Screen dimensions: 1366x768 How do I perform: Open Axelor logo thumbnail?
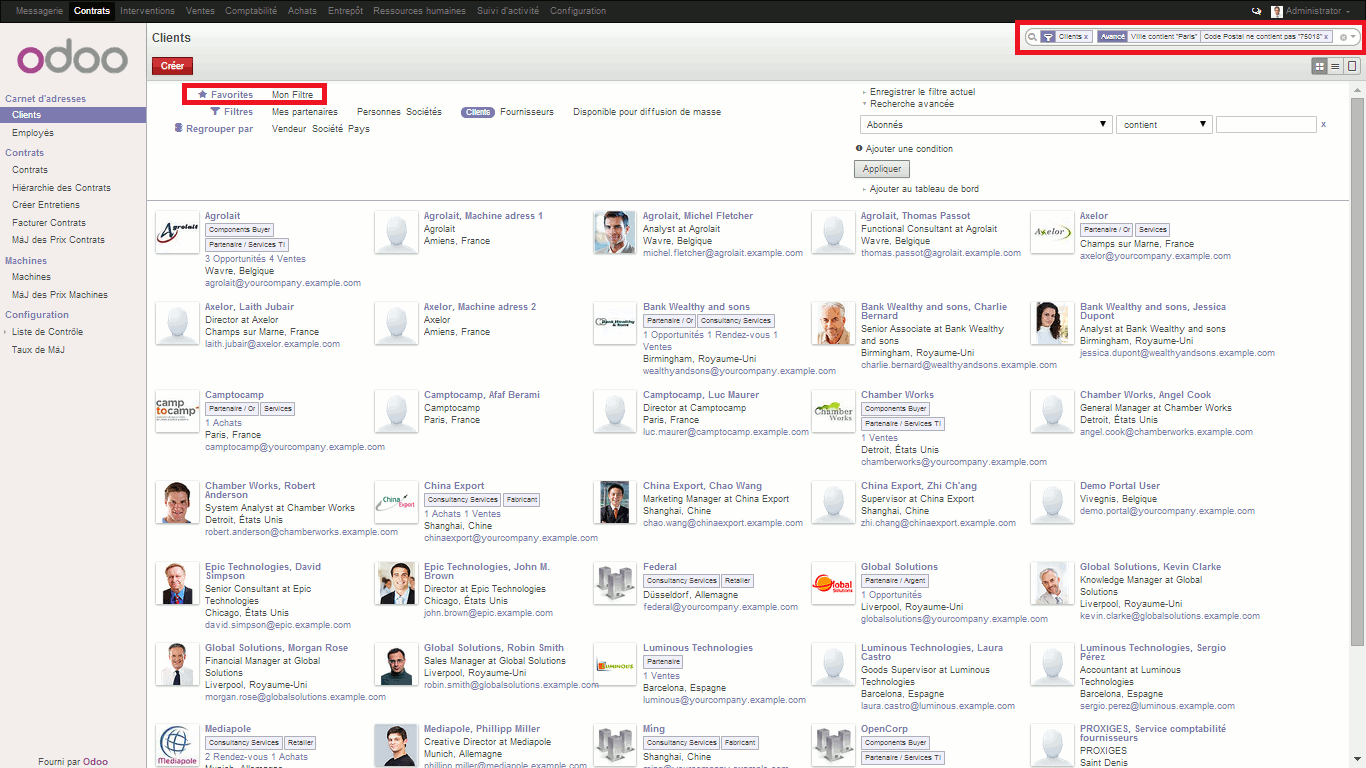pos(1051,232)
